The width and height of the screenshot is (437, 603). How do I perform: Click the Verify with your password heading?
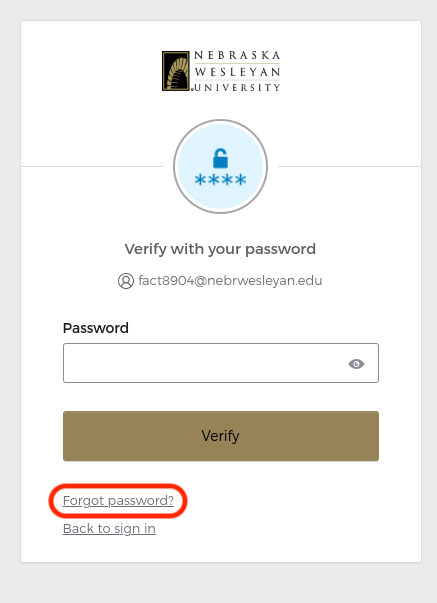(220, 249)
